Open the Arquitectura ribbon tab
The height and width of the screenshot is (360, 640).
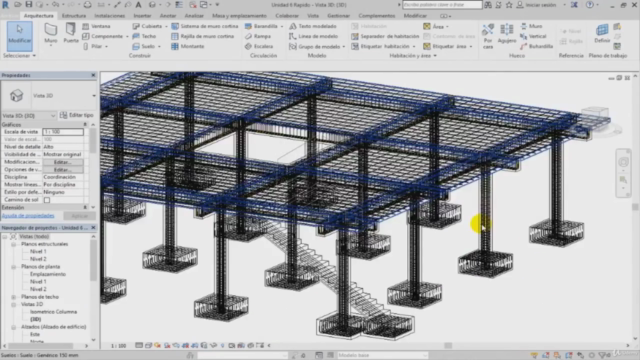38,16
